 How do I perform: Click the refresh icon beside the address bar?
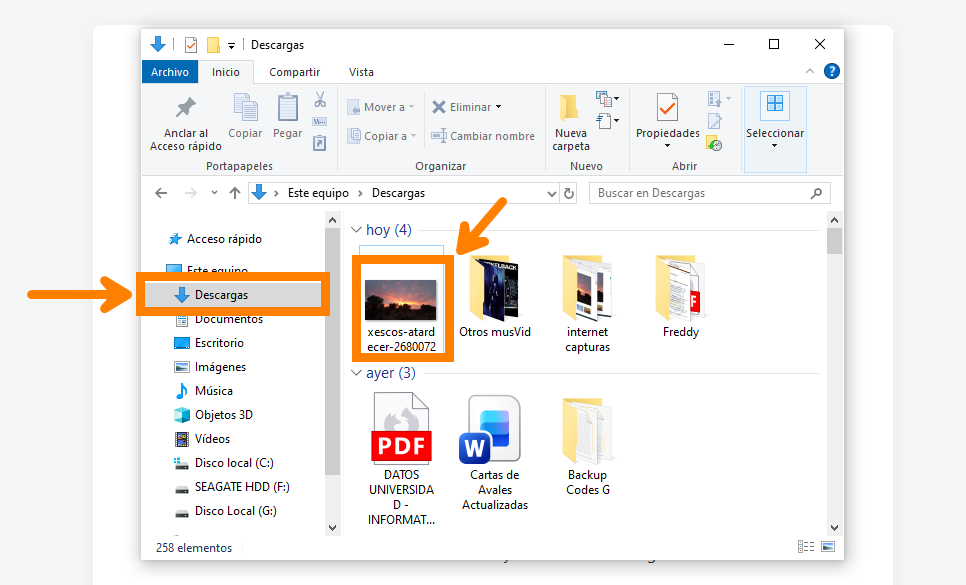pyautogui.click(x=569, y=193)
